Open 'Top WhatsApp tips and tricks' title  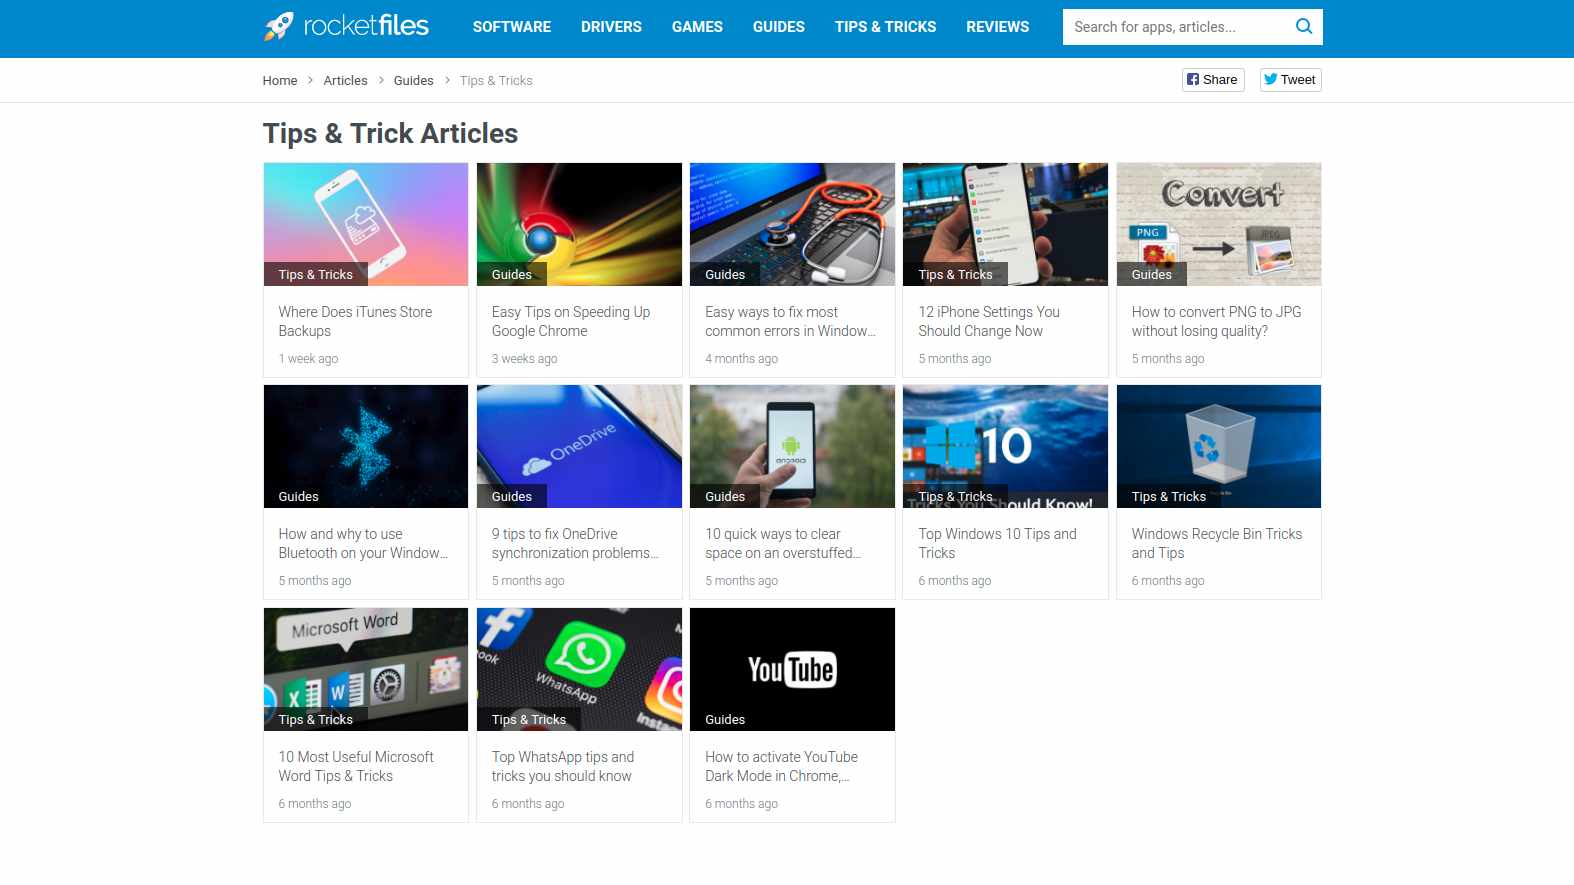[x=563, y=766]
